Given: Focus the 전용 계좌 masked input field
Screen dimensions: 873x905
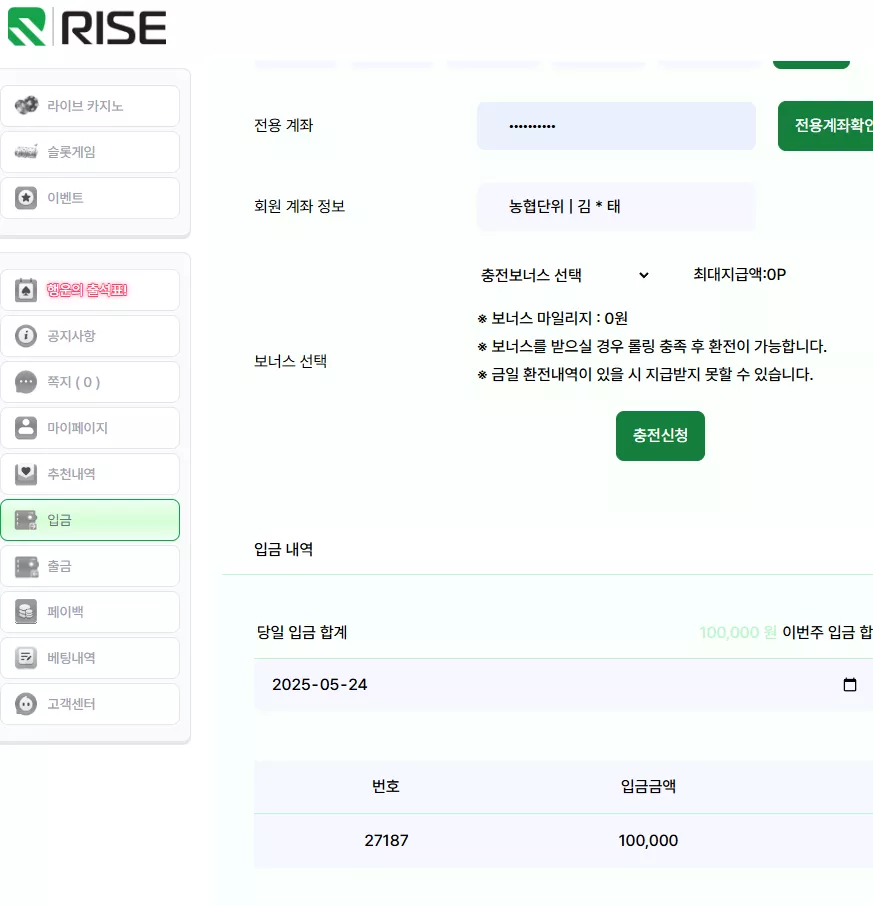Looking at the screenshot, I should [x=616, y=126].
